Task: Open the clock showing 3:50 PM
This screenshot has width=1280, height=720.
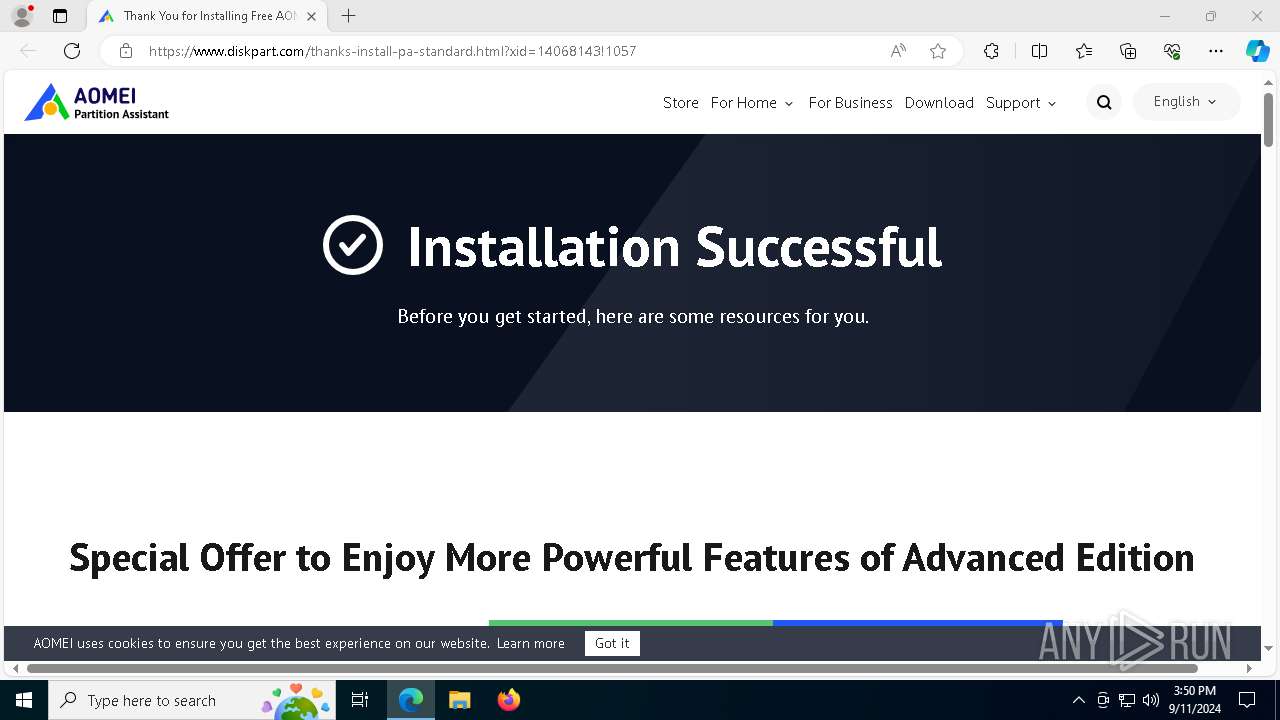Action: pos(1195,700)
